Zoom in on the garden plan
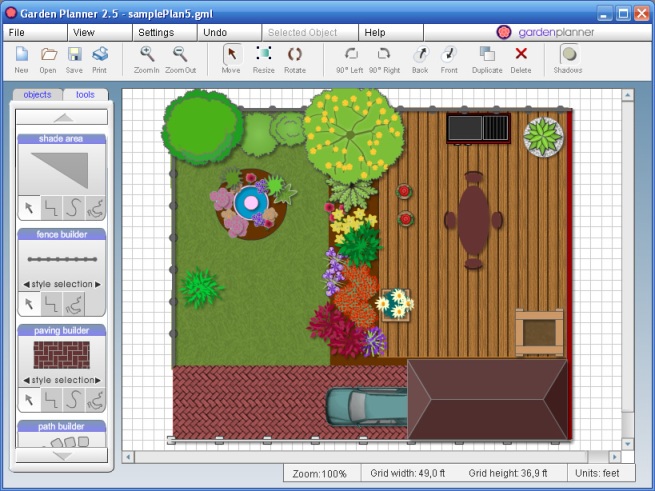 [147, 58]
